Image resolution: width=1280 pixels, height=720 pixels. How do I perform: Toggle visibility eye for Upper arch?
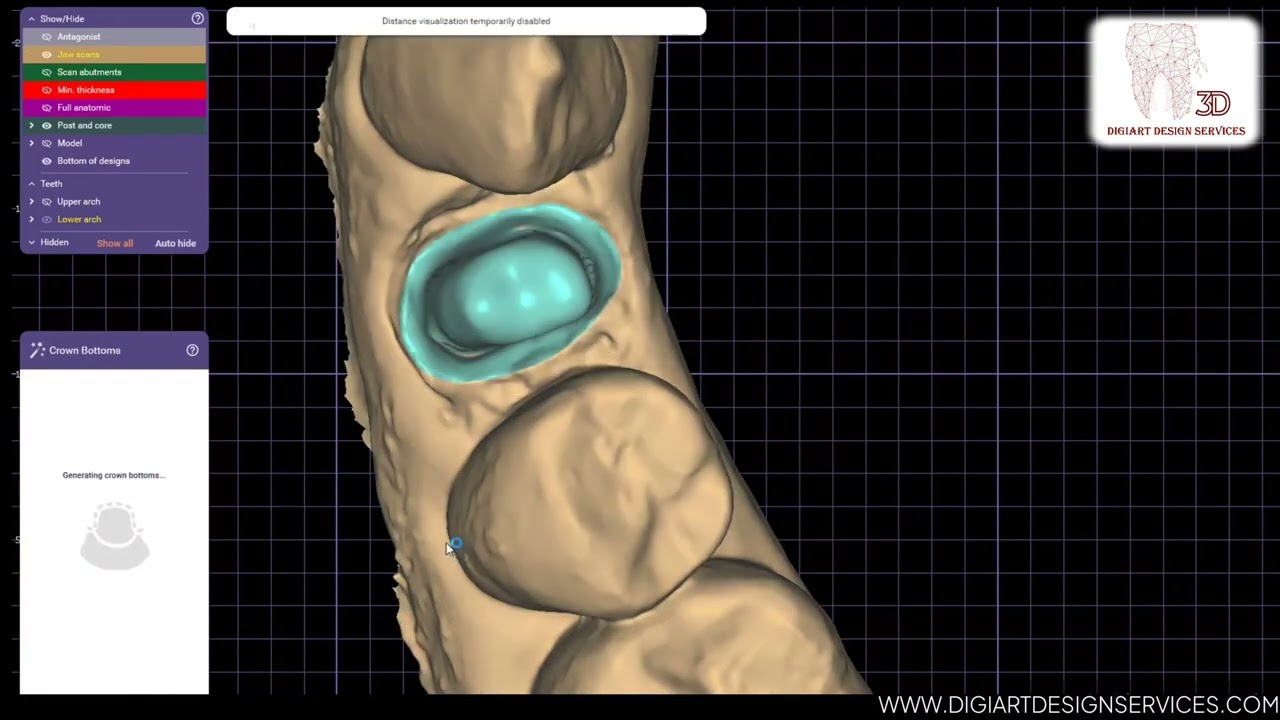click(46, 202)
